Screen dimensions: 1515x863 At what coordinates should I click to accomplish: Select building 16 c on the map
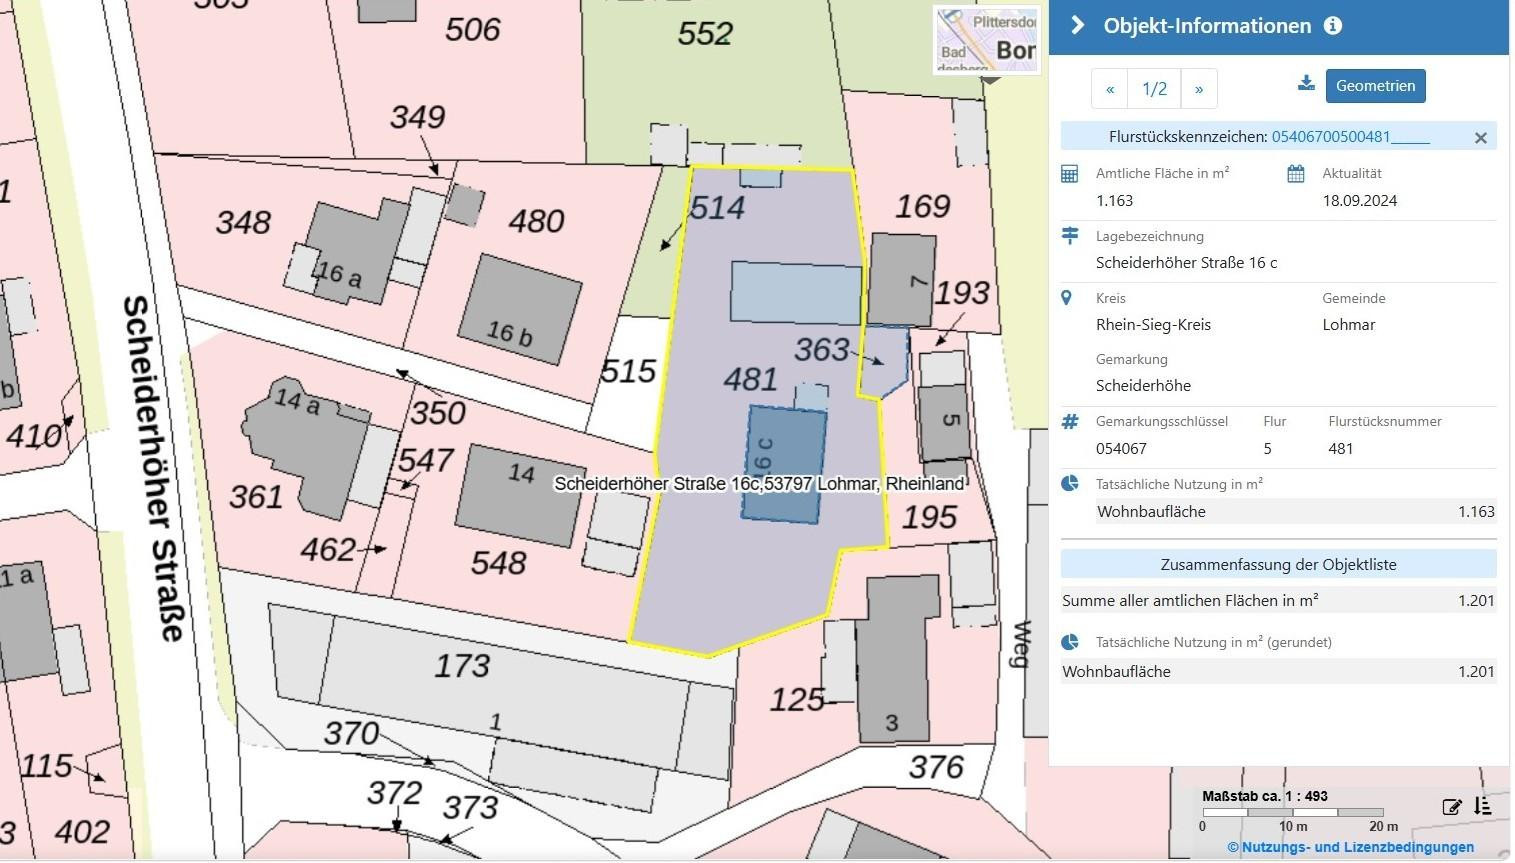(x=784, y=464)
